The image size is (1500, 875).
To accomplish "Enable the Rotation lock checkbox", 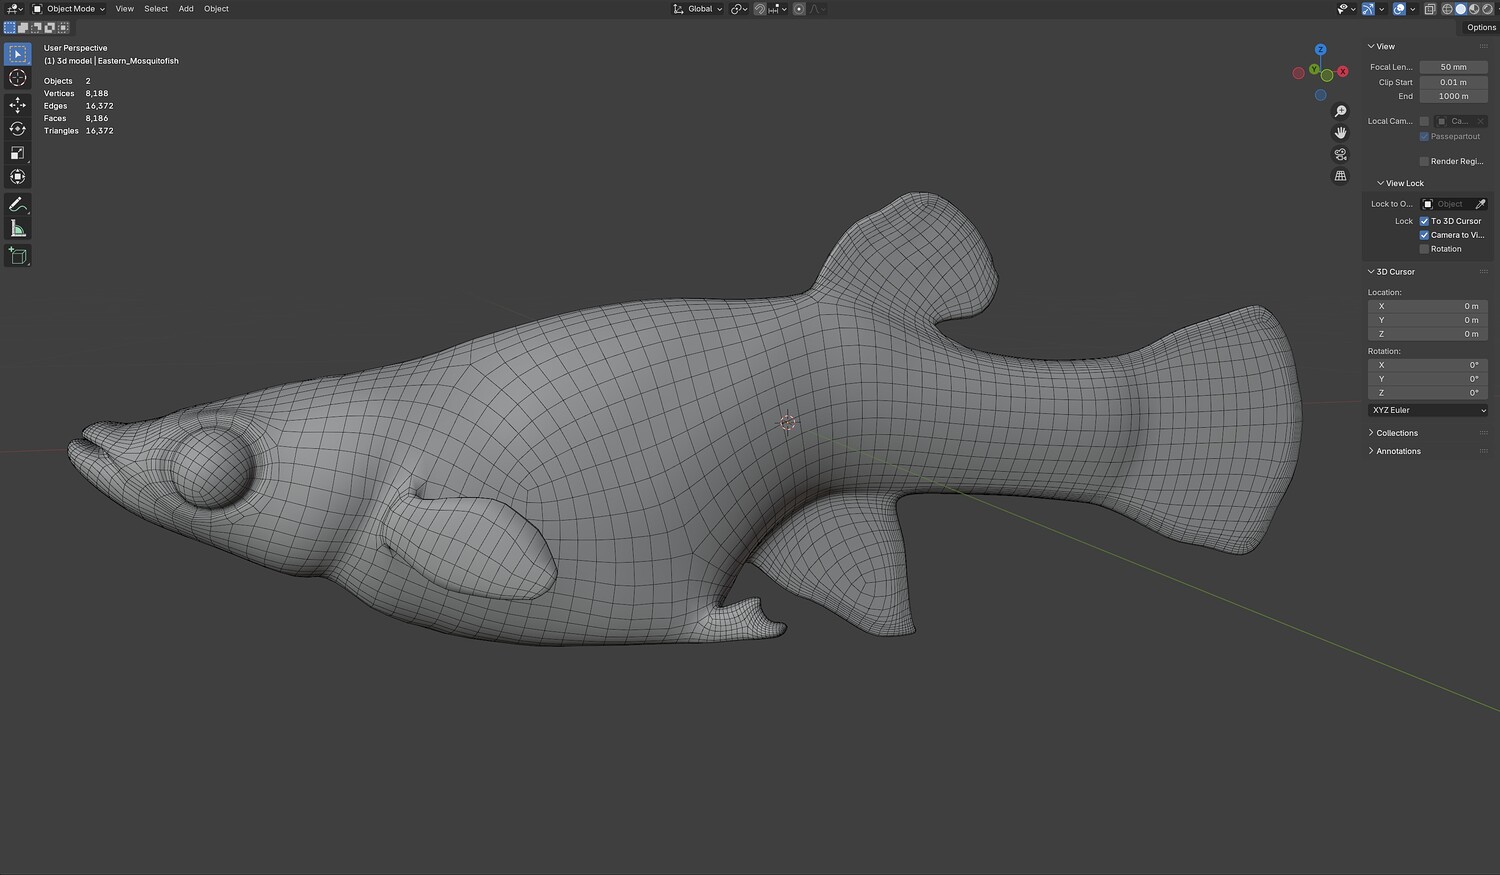I will pyautogui.click(x=1424, y=249).
